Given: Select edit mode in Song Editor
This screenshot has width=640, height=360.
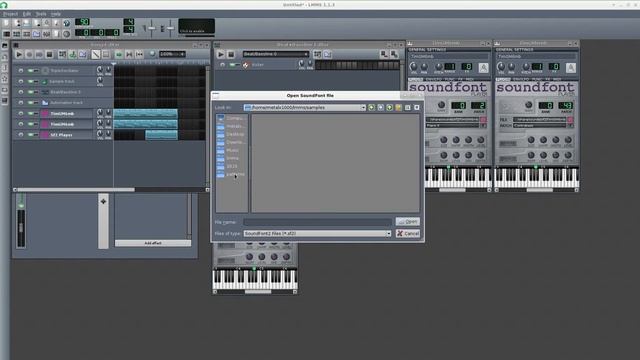Looking at the screenshot, I should coord(106,54).
